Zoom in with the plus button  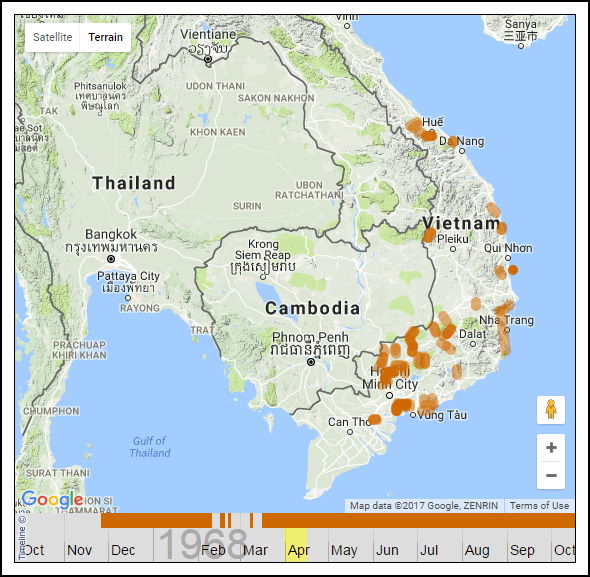pos(551,448)
